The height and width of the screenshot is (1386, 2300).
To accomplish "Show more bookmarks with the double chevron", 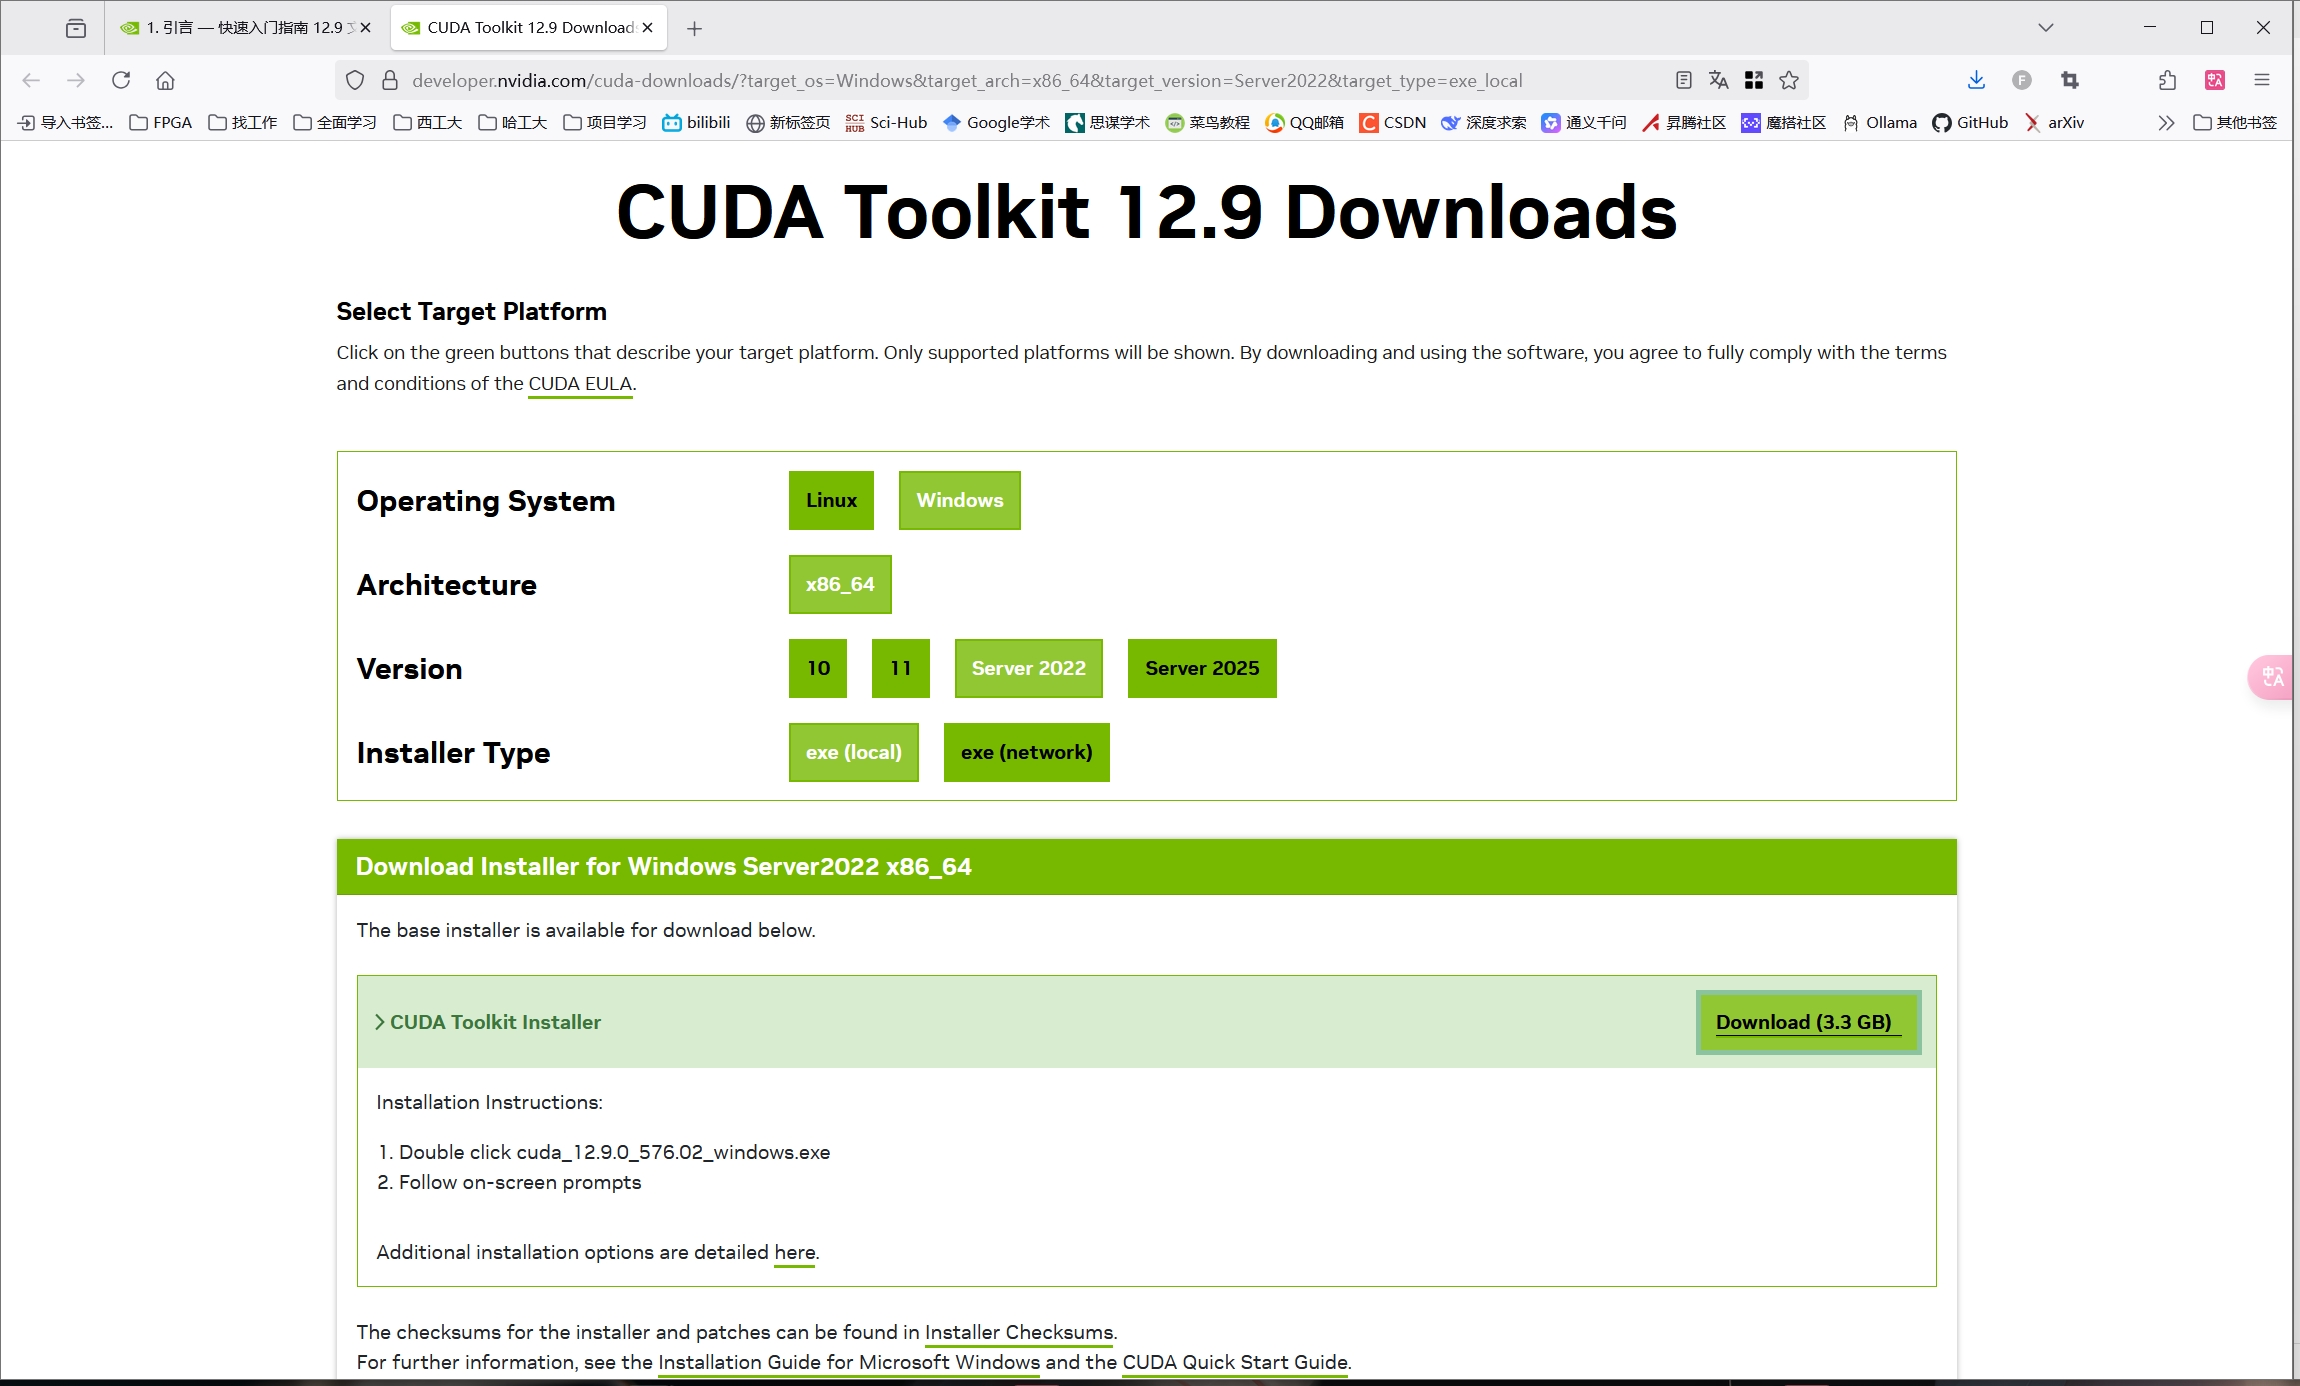I will pos(2166,123).
